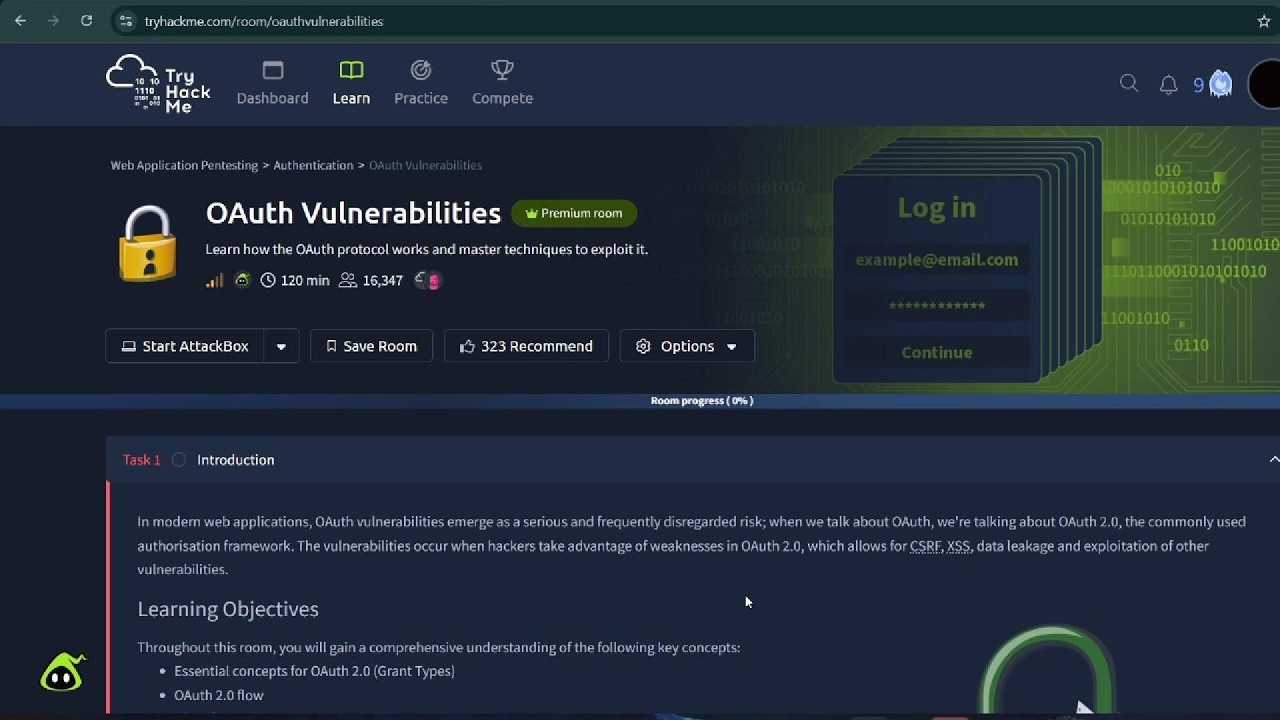The width and height of the screenshot is (1280, 720).
Task: Click 'Essential concepts for OAuth 2.0' bullet
Action: click(314, 671)
